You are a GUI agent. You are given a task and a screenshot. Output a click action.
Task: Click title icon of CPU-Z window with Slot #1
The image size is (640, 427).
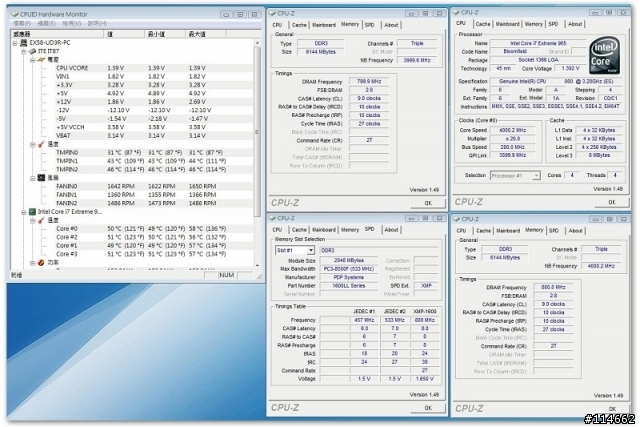point(273,218)
